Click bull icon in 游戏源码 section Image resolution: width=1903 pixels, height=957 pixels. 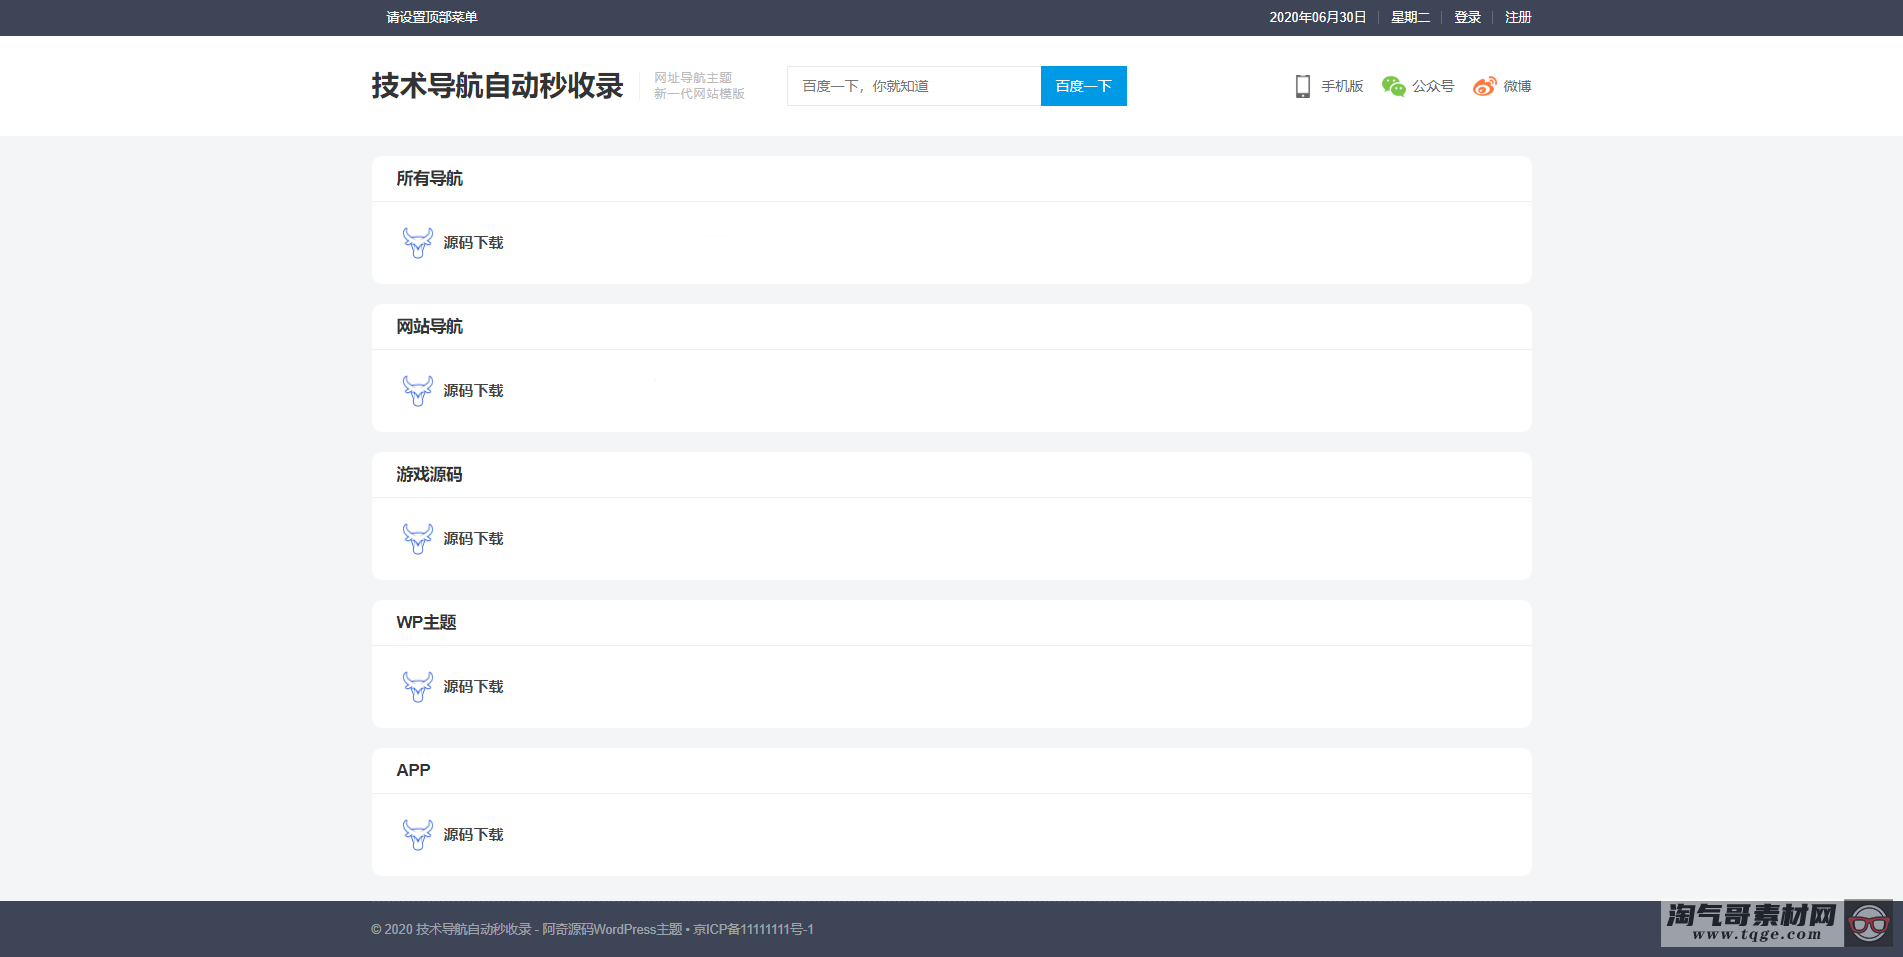pyautogui.click(x=417, y=538)
